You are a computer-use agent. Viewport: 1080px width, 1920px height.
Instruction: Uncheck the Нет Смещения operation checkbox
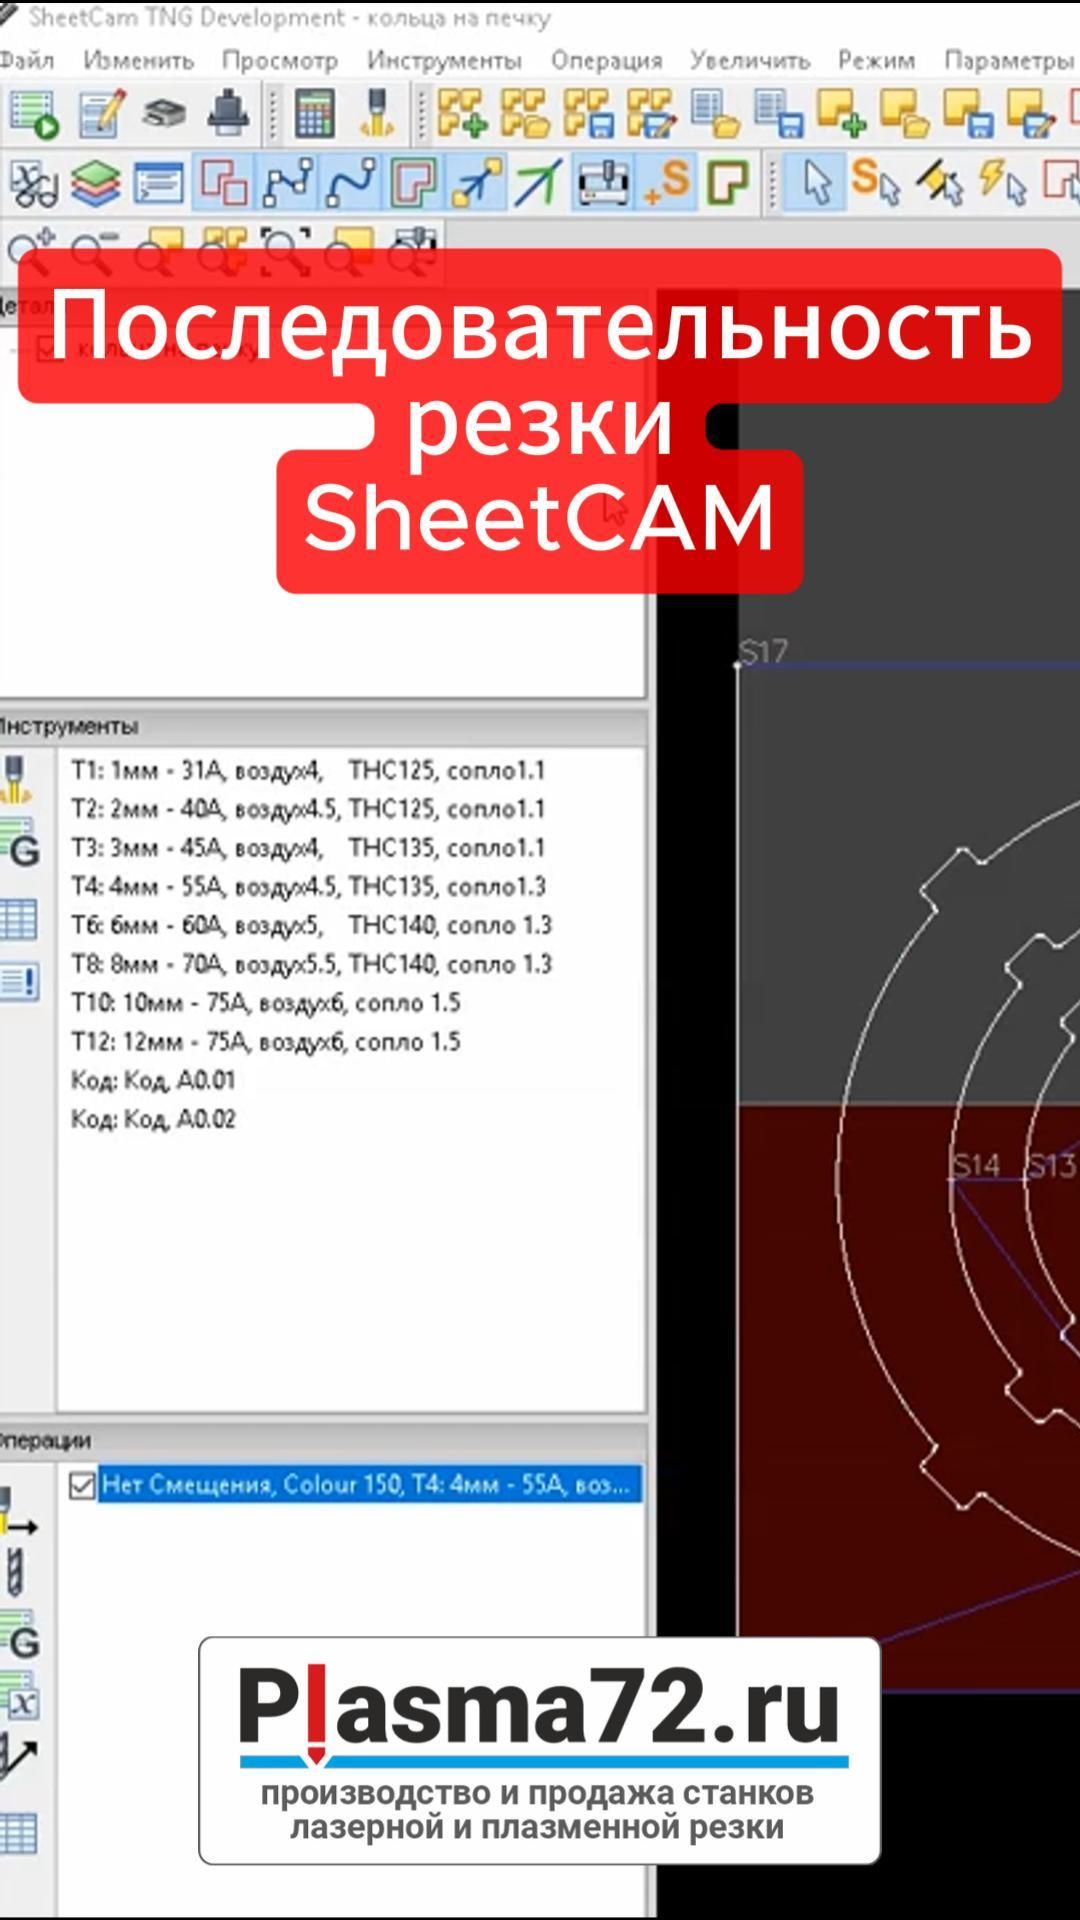[82, 1485]
